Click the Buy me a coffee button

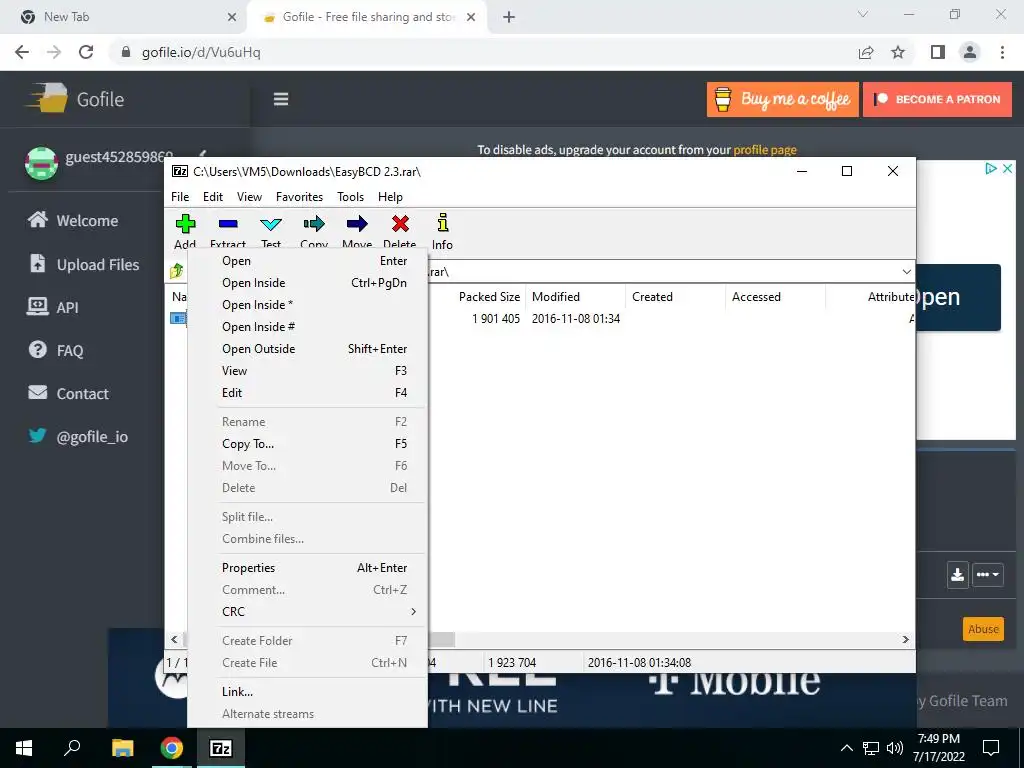782,99
